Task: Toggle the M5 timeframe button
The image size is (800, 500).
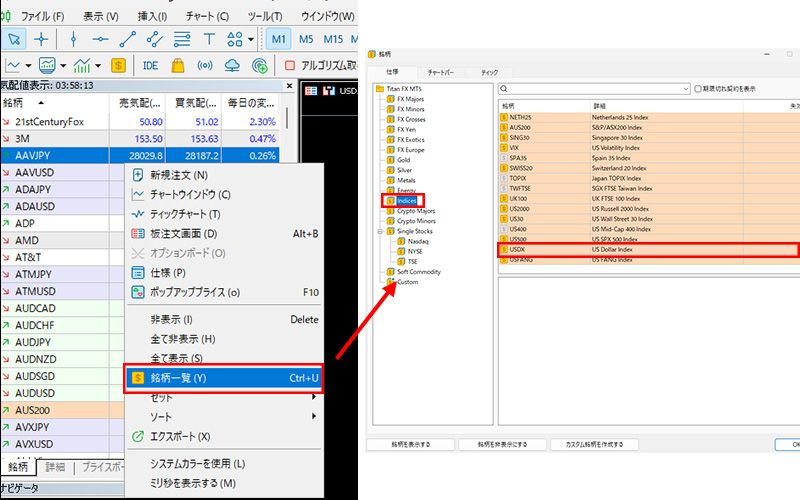Action: [306, 39]
